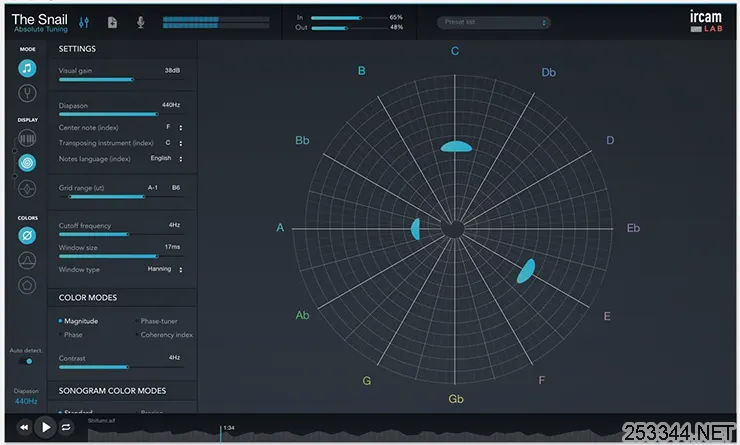This screenshot has height=445, width=740.
Task: Switch to the sonogram bars display icon
Action: coord(27,139)
